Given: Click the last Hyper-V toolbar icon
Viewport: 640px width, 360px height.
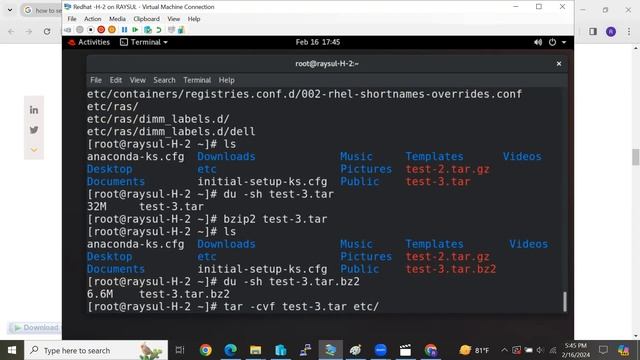Looking at the screenshot, I should (x=181, y=30).
